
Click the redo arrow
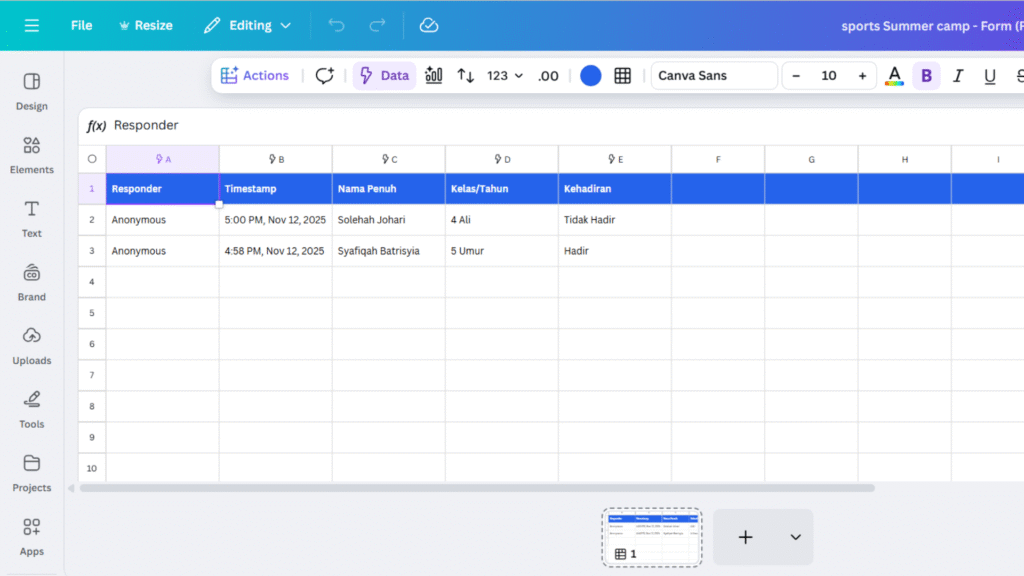tap(377, 25)
